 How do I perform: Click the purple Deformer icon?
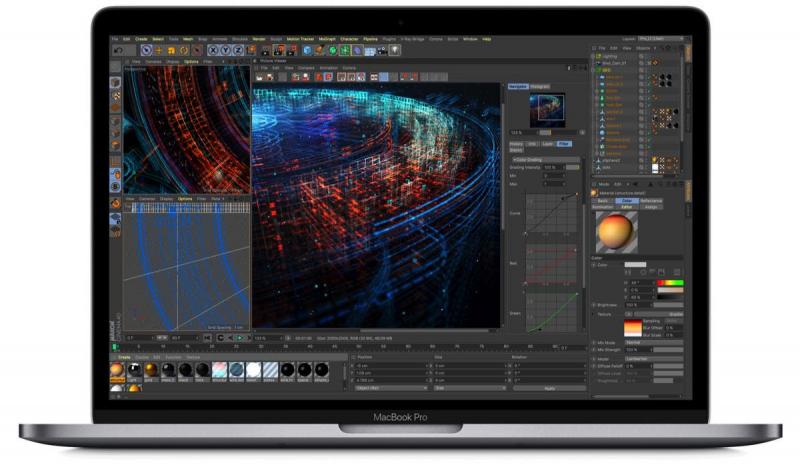[x=357, y=50]
